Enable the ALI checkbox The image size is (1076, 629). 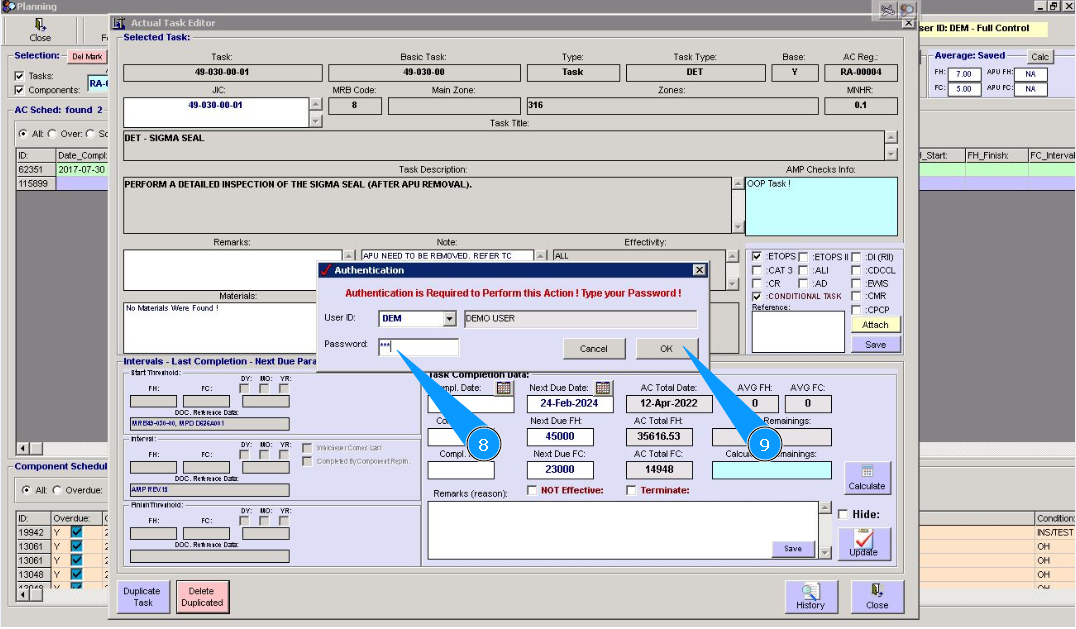pos(803,270)
